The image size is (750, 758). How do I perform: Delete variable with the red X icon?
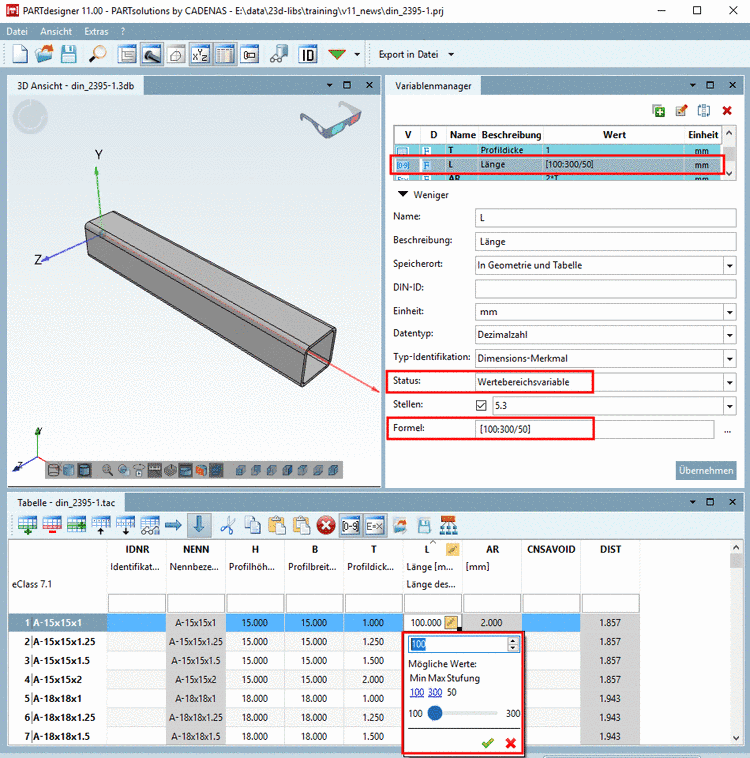click(x=727, y=111)
